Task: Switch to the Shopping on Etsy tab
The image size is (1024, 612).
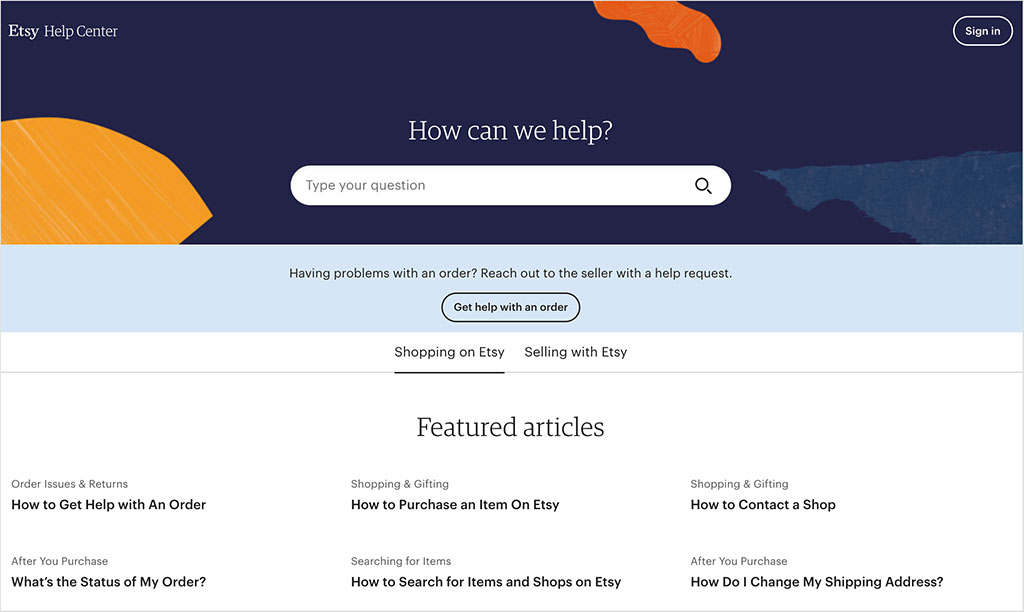Action: click(449, 352)
